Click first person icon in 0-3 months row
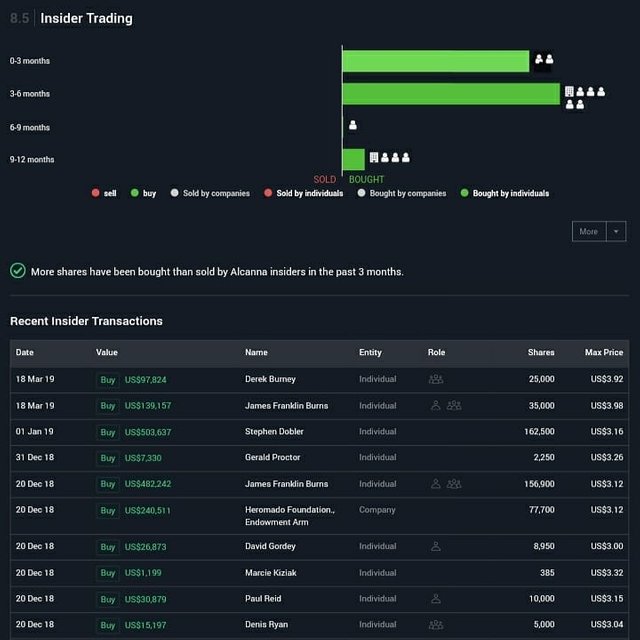The image size is (640, 640). (539, 59)
